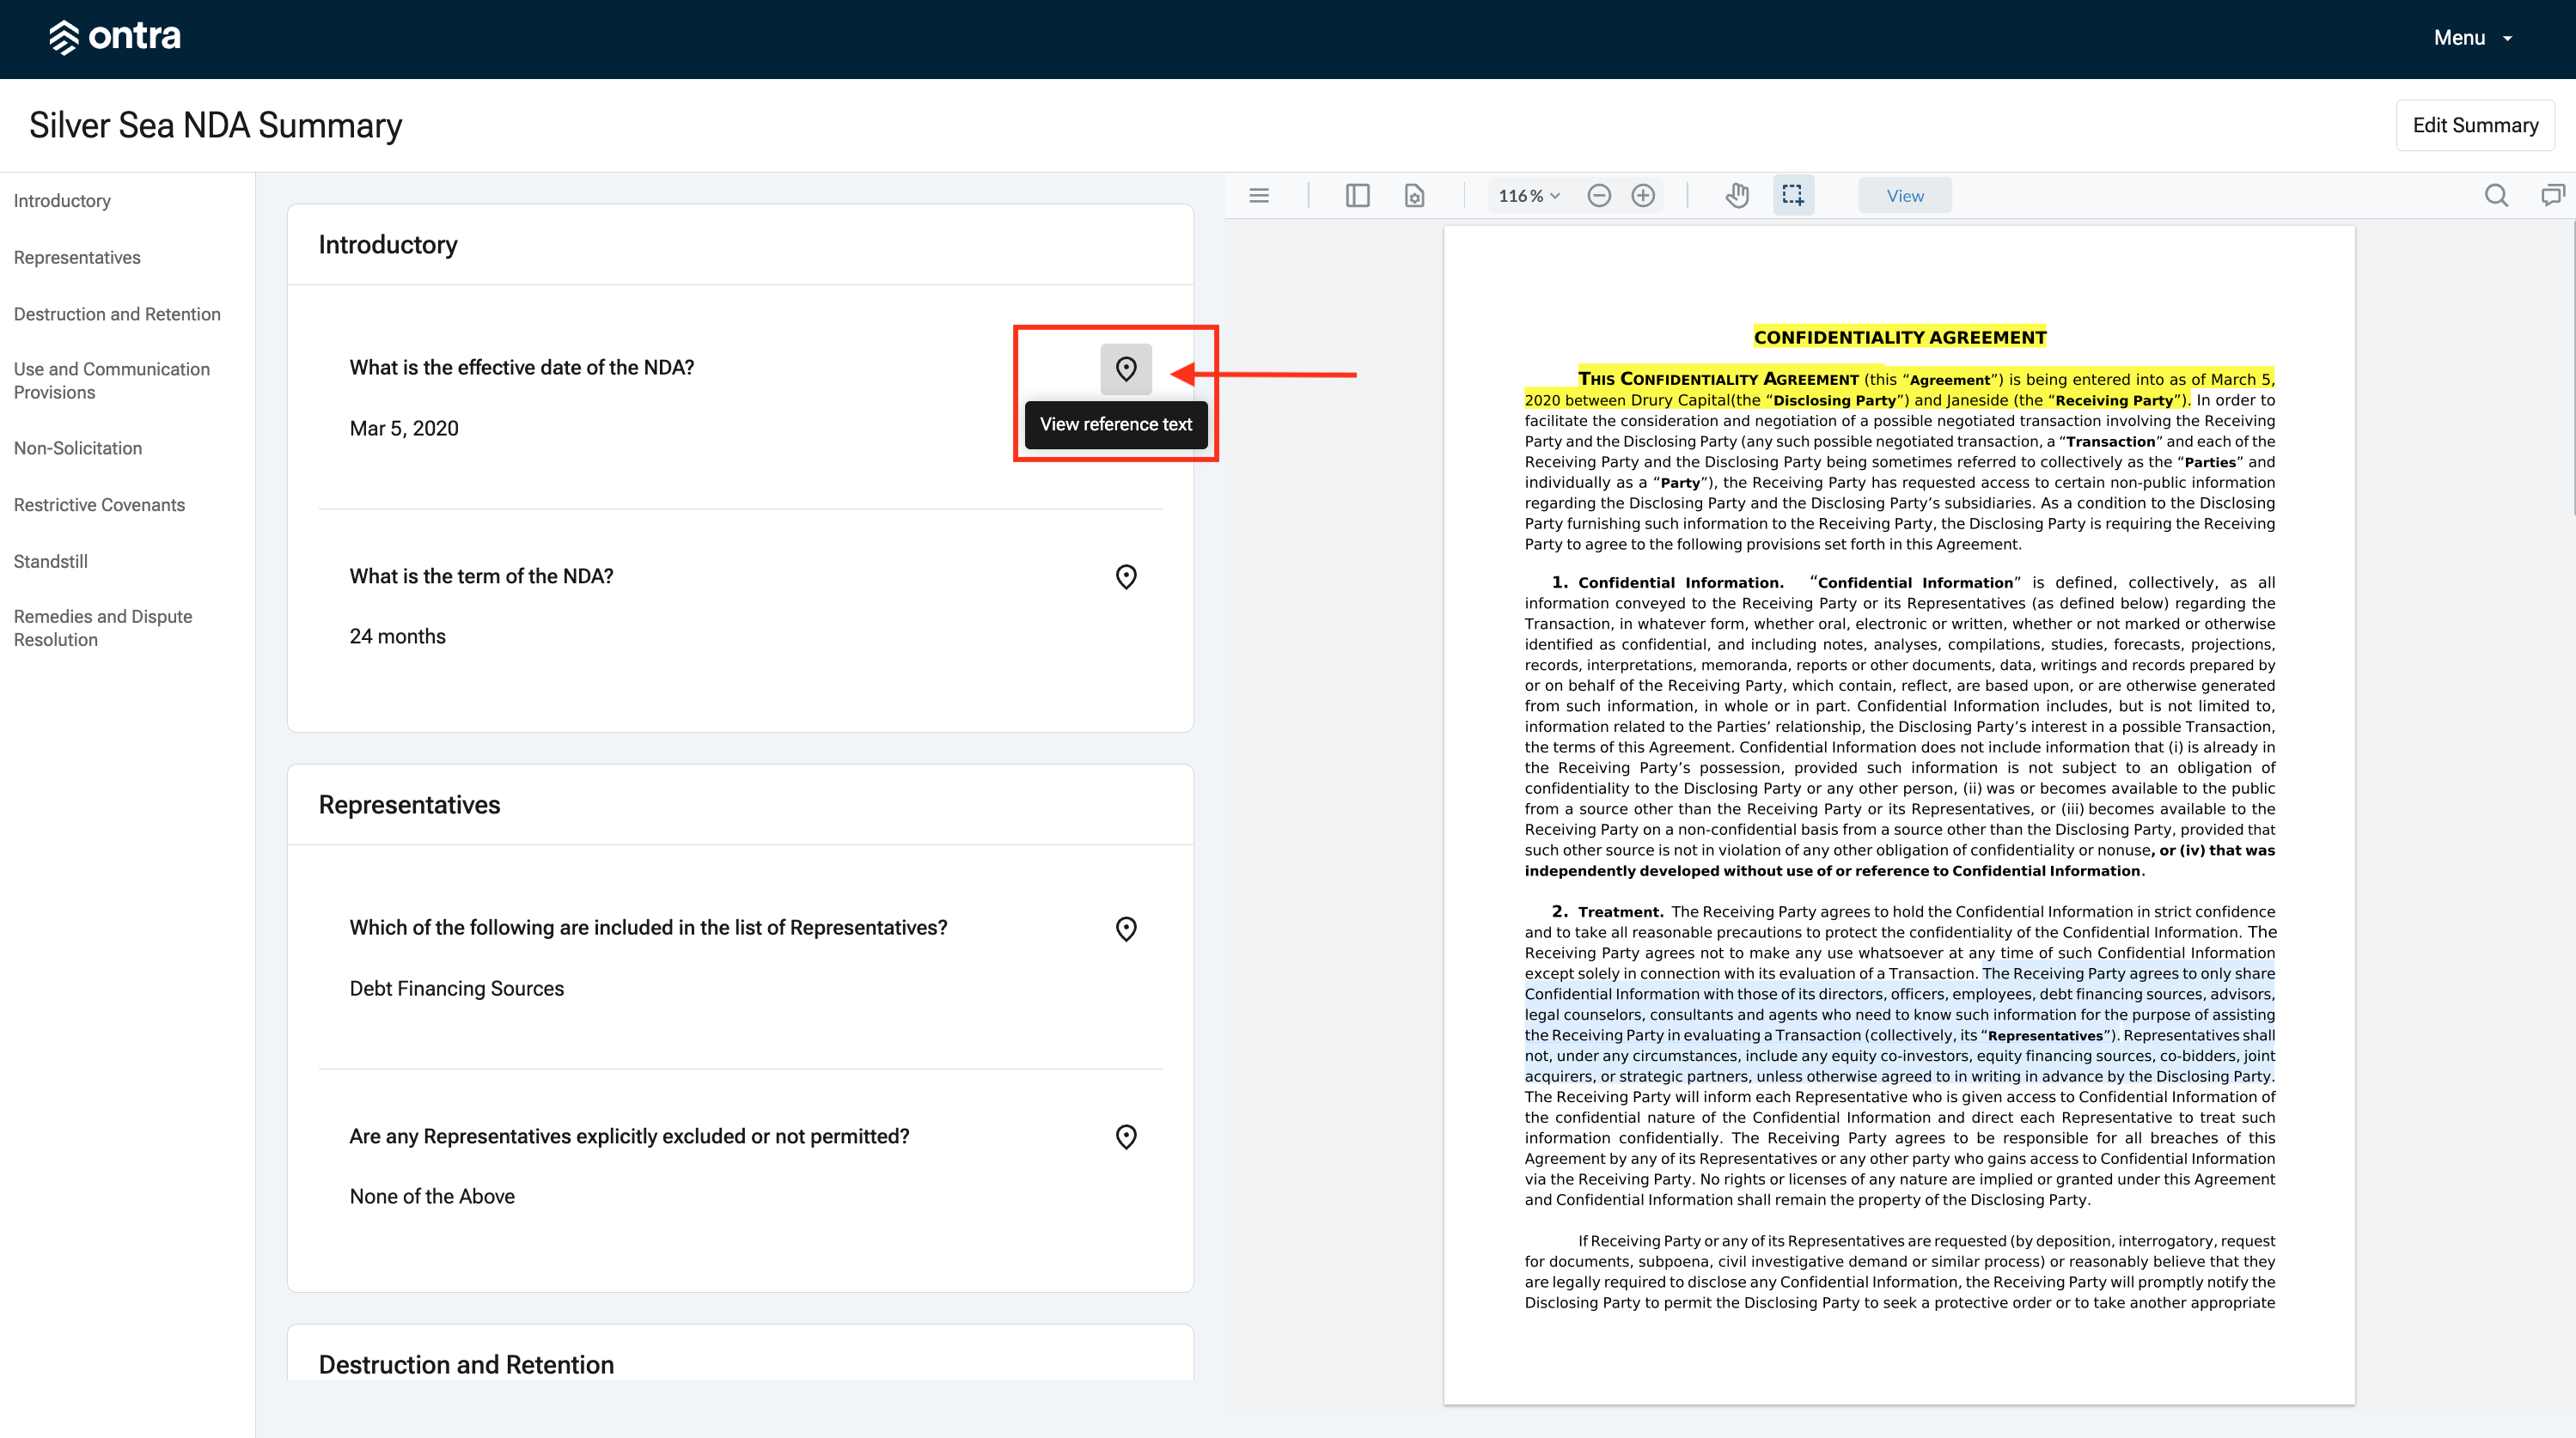Click the '1. Confidential Information.' heading
This screenshot has height=1438, width=2576.
point(1667,582)
